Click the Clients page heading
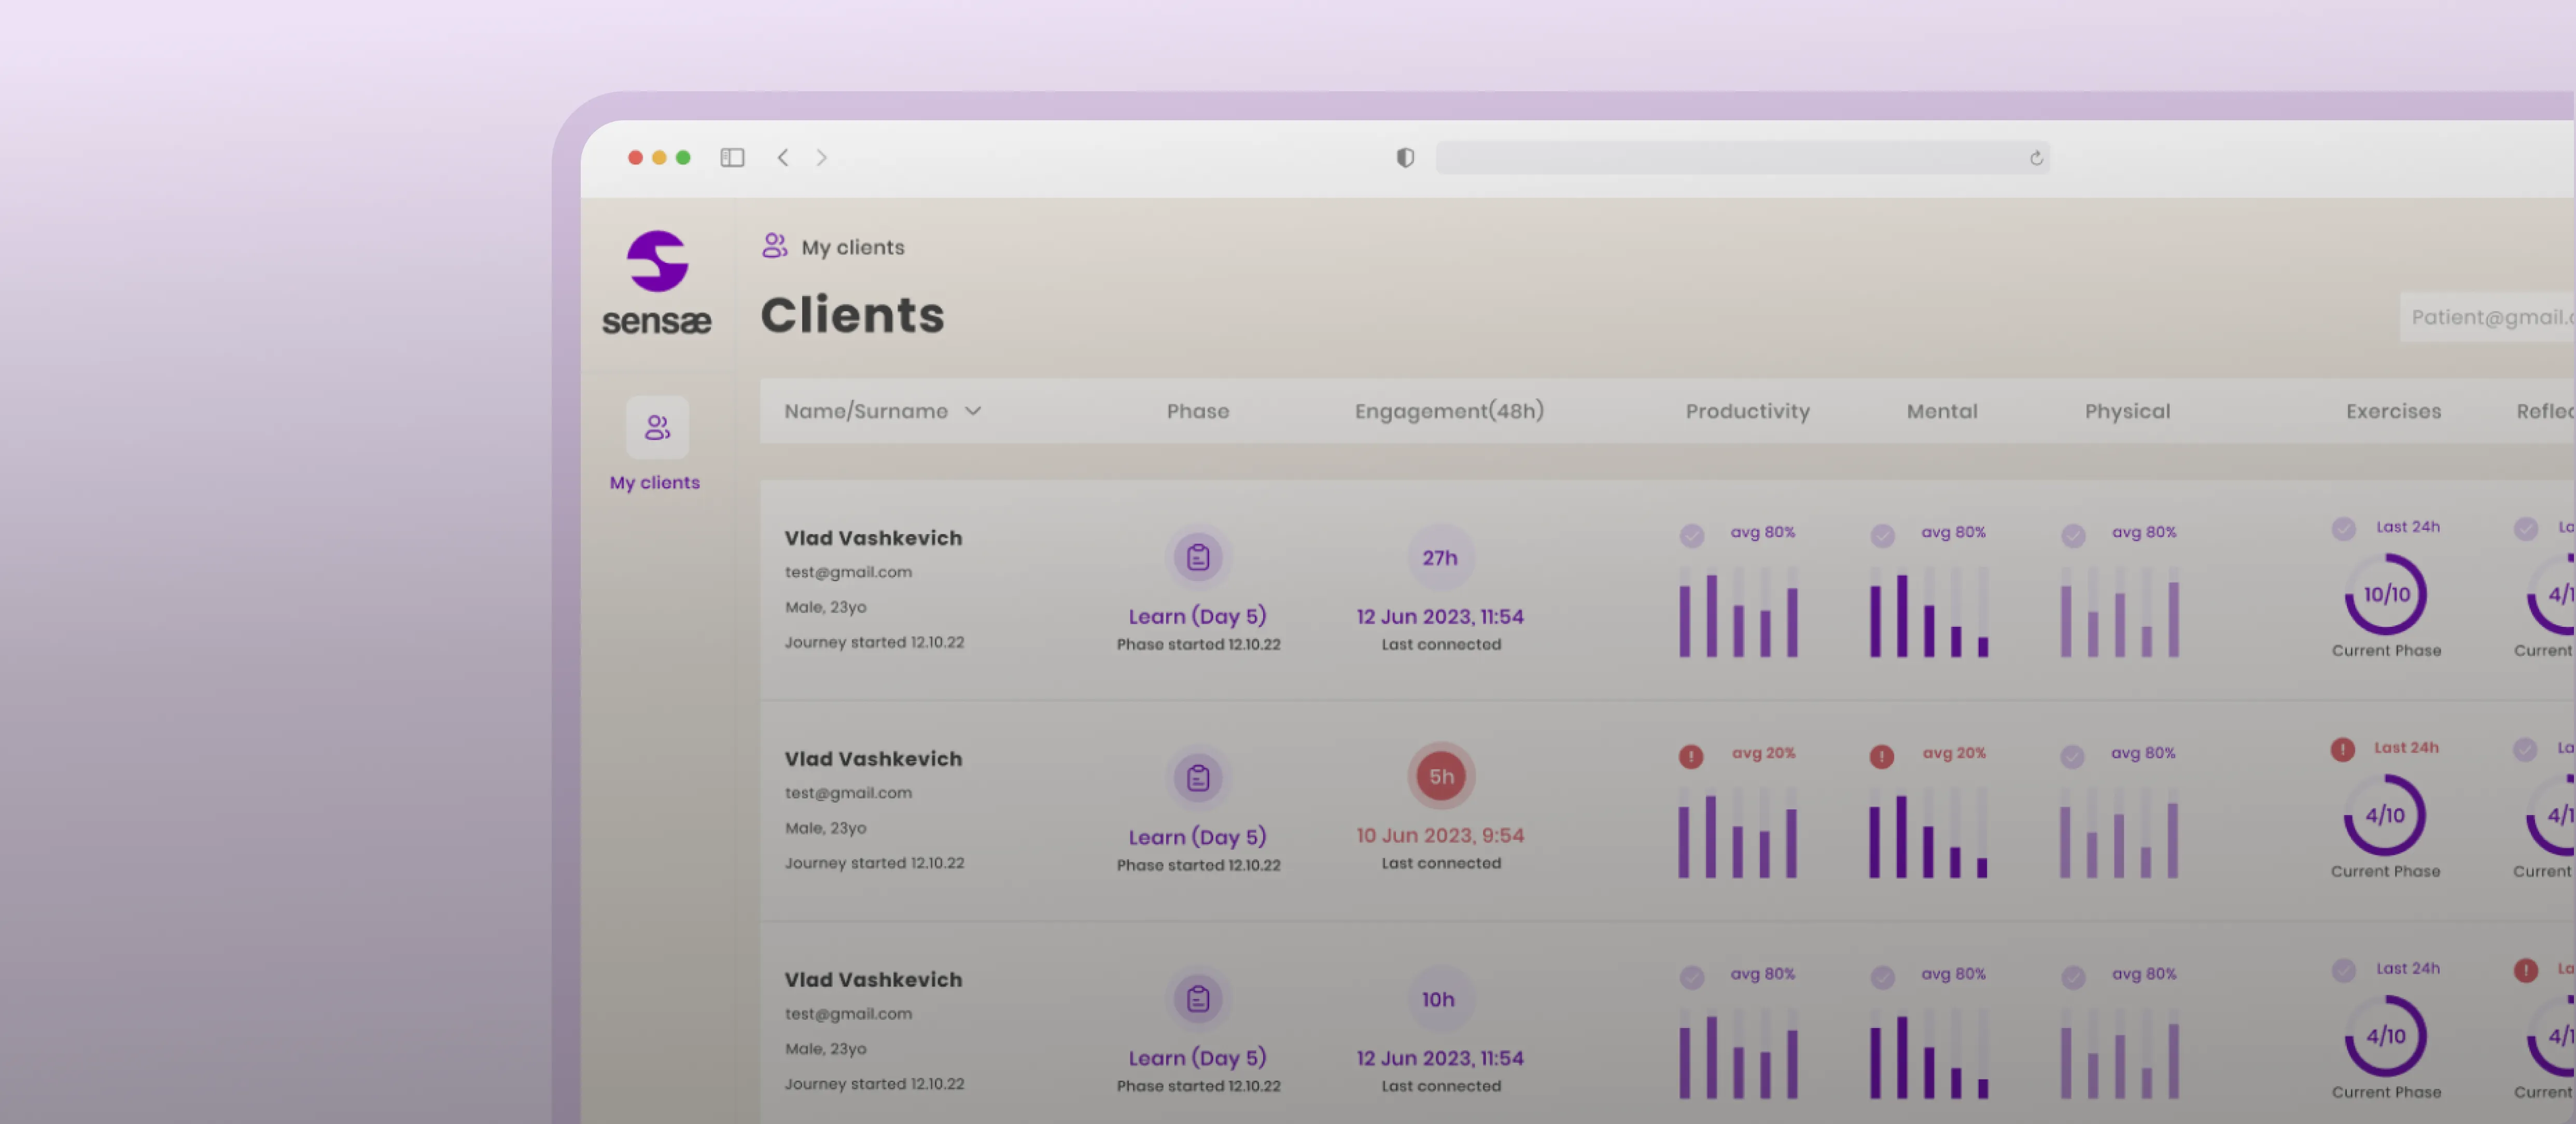This screenshot has height=1124, width=2576. click(x=852, y=315)
